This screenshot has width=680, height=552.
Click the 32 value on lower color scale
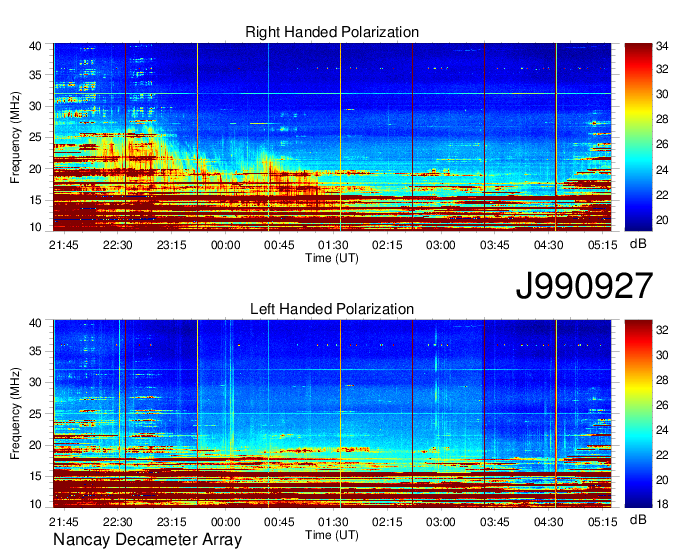(x=662, y=330)
